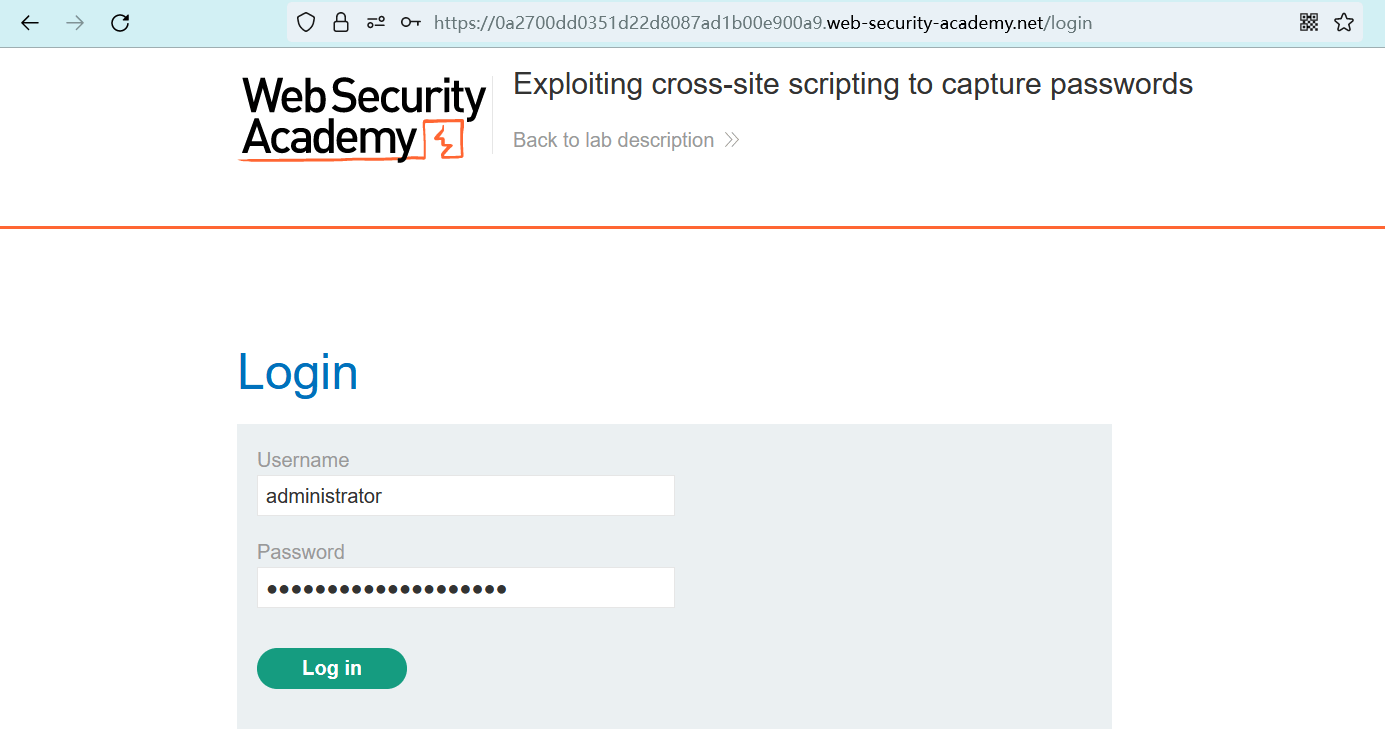Screen dimensions: 1385x756
Task: Open the tracking protection shield
Action: click(306, 22)
